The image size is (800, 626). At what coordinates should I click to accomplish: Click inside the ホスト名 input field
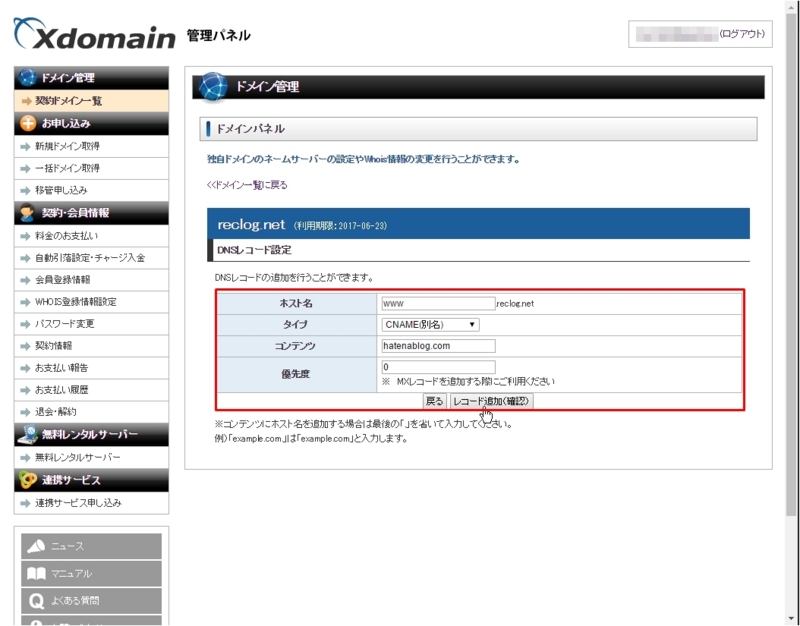tap(440, 301)
